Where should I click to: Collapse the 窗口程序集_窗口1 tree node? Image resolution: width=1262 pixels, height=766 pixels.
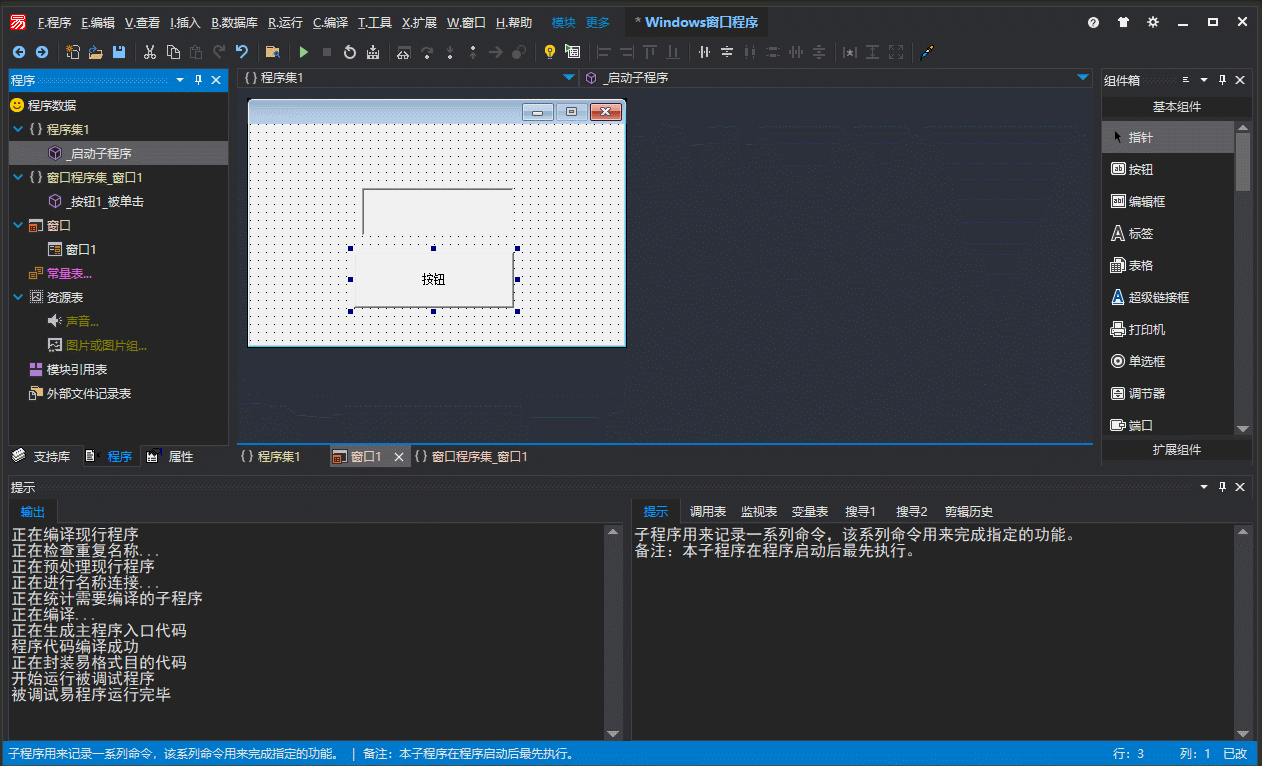tap(18, 177)
